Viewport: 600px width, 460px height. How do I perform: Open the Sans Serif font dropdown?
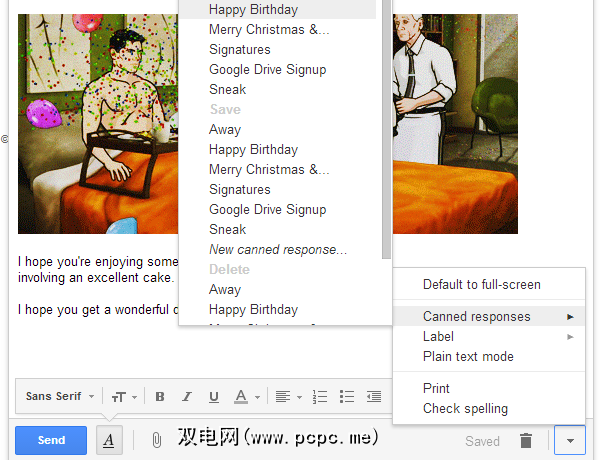[x=60, y=396]
